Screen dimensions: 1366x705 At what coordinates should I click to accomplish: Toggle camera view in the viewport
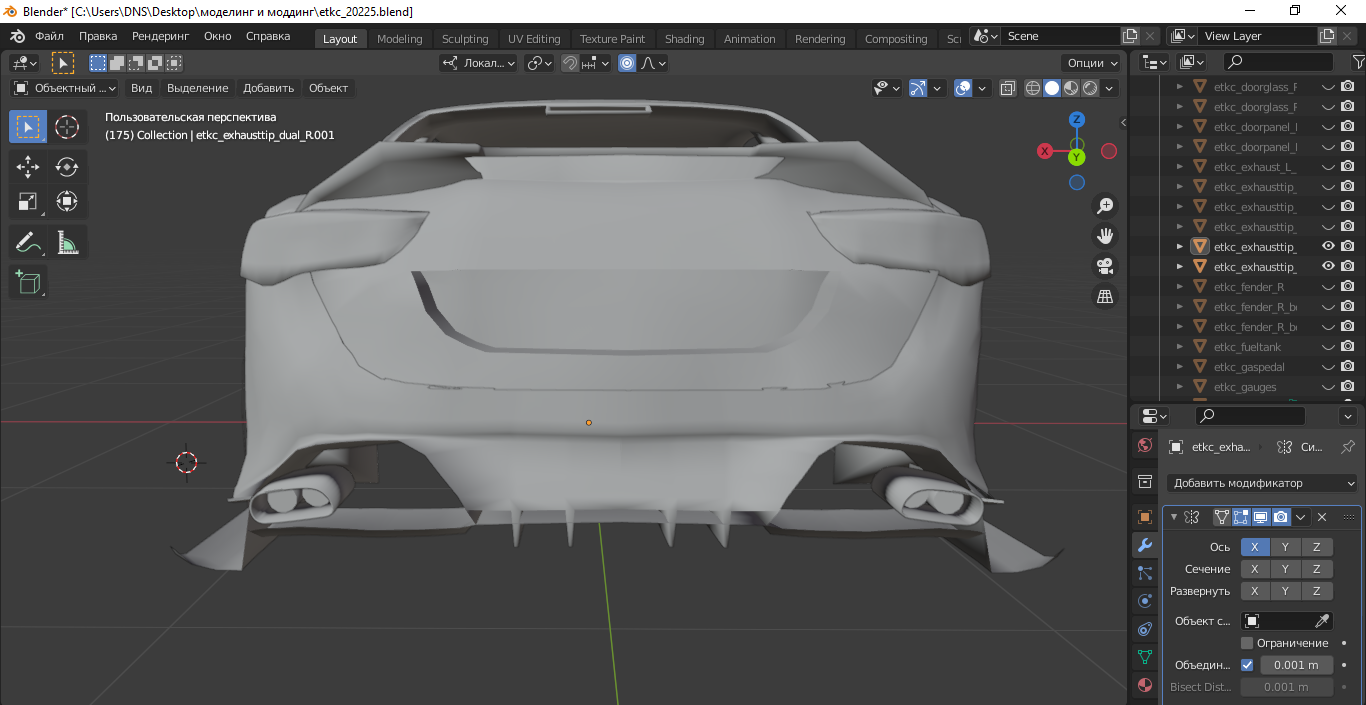1105,266
